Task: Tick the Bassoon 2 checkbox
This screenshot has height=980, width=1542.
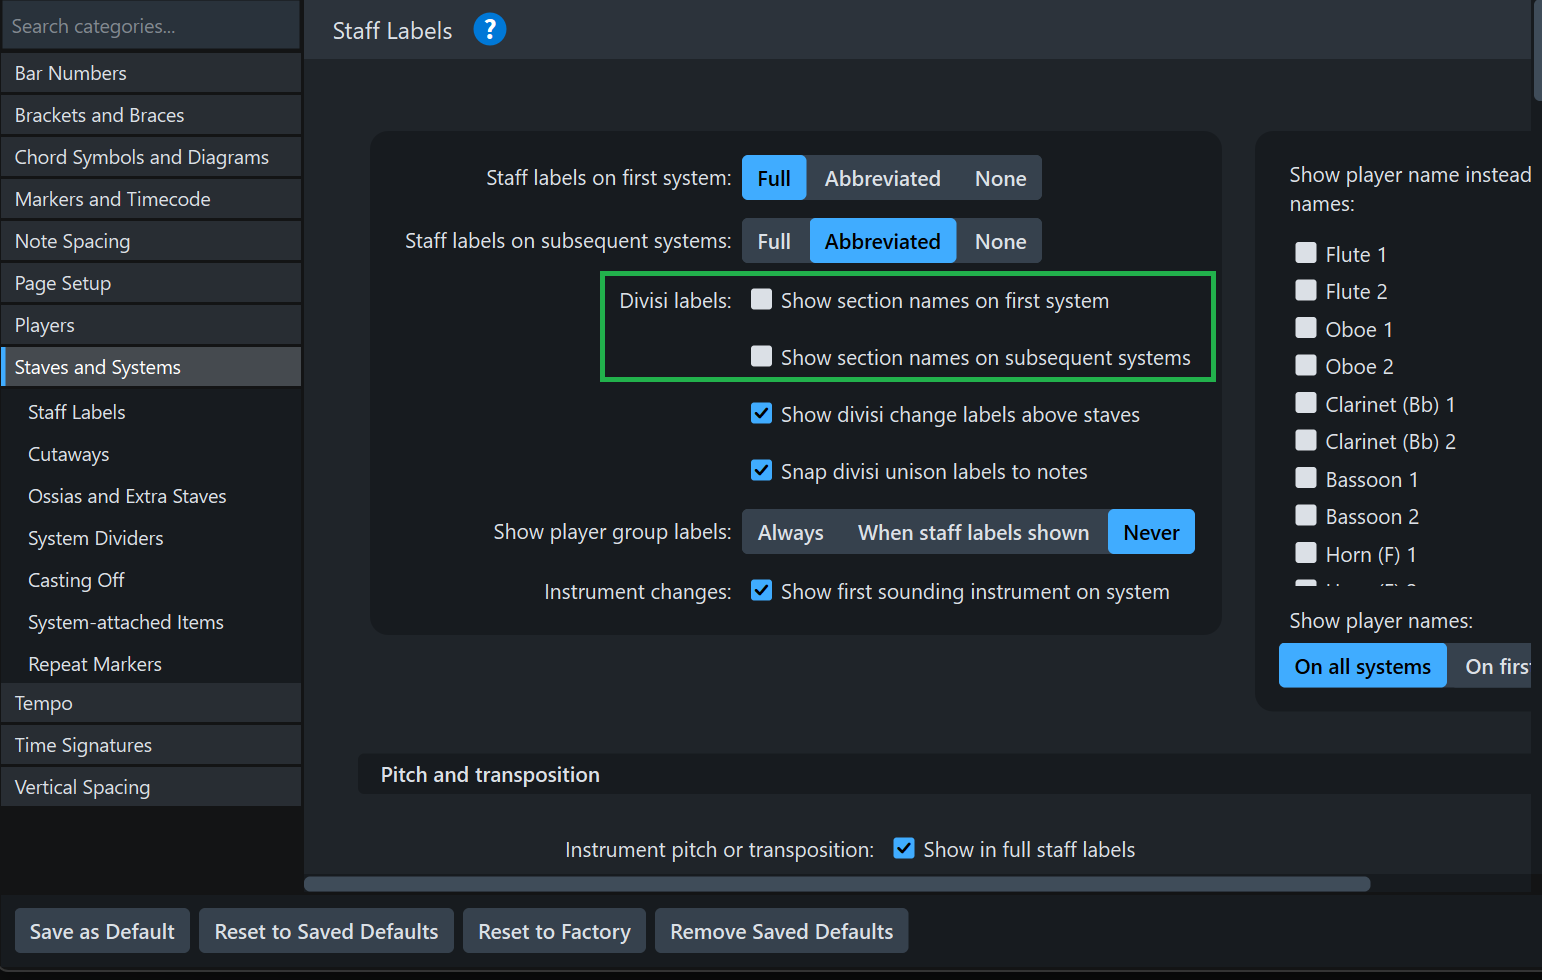Action: click(1306, 516)
